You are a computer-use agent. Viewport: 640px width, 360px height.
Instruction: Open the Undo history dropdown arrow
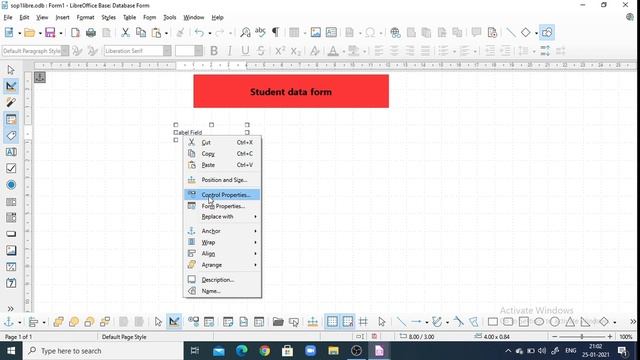209,33
